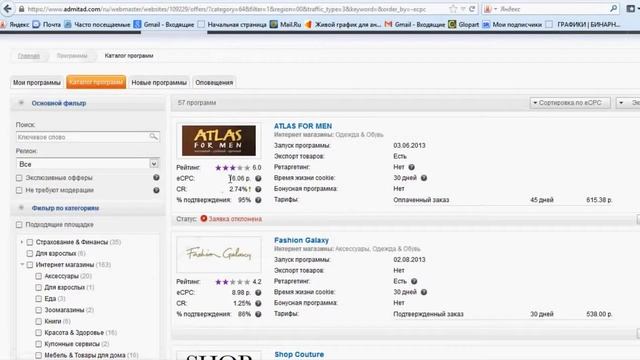640x360 pixels.
Task: Click the search magnifier in the Яндекс box
Action: click(x=613, y=9)
